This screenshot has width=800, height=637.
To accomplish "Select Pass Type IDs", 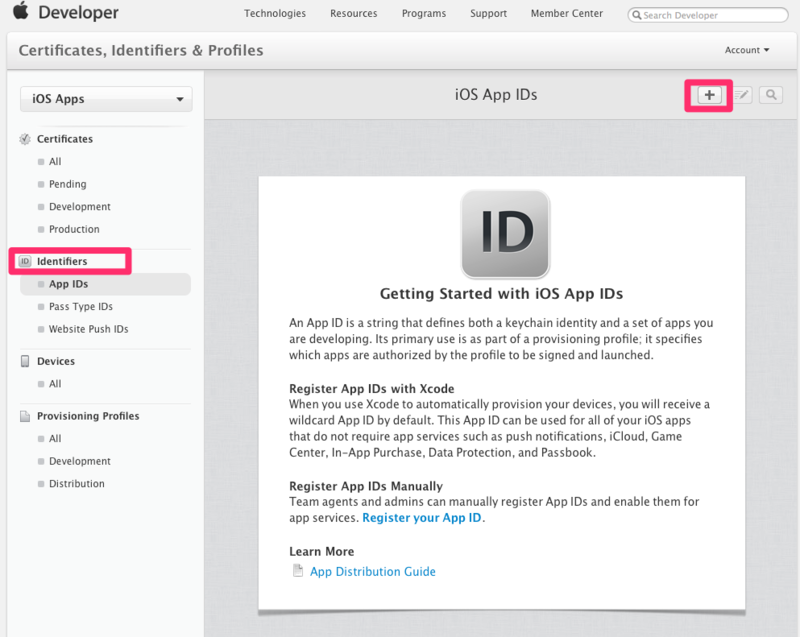I will coord(81,307).
